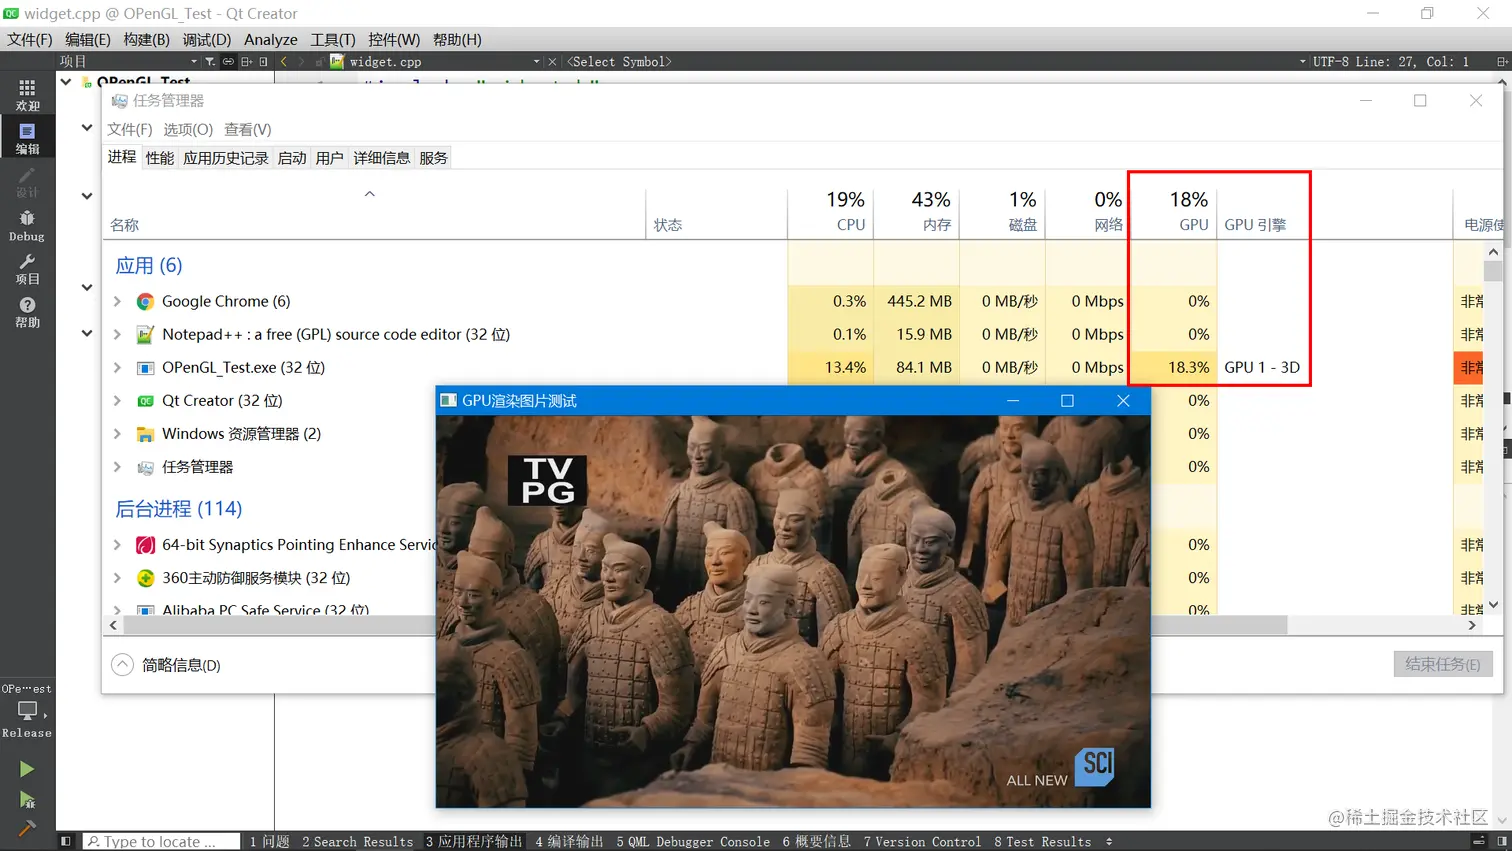Open the 帮助 (Help) mode icon
Screen dimensions: 1512x851
pos(27,311)
